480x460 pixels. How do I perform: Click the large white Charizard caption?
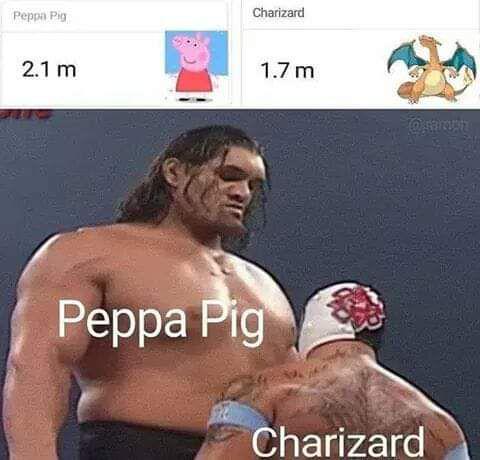coord(338,441)
